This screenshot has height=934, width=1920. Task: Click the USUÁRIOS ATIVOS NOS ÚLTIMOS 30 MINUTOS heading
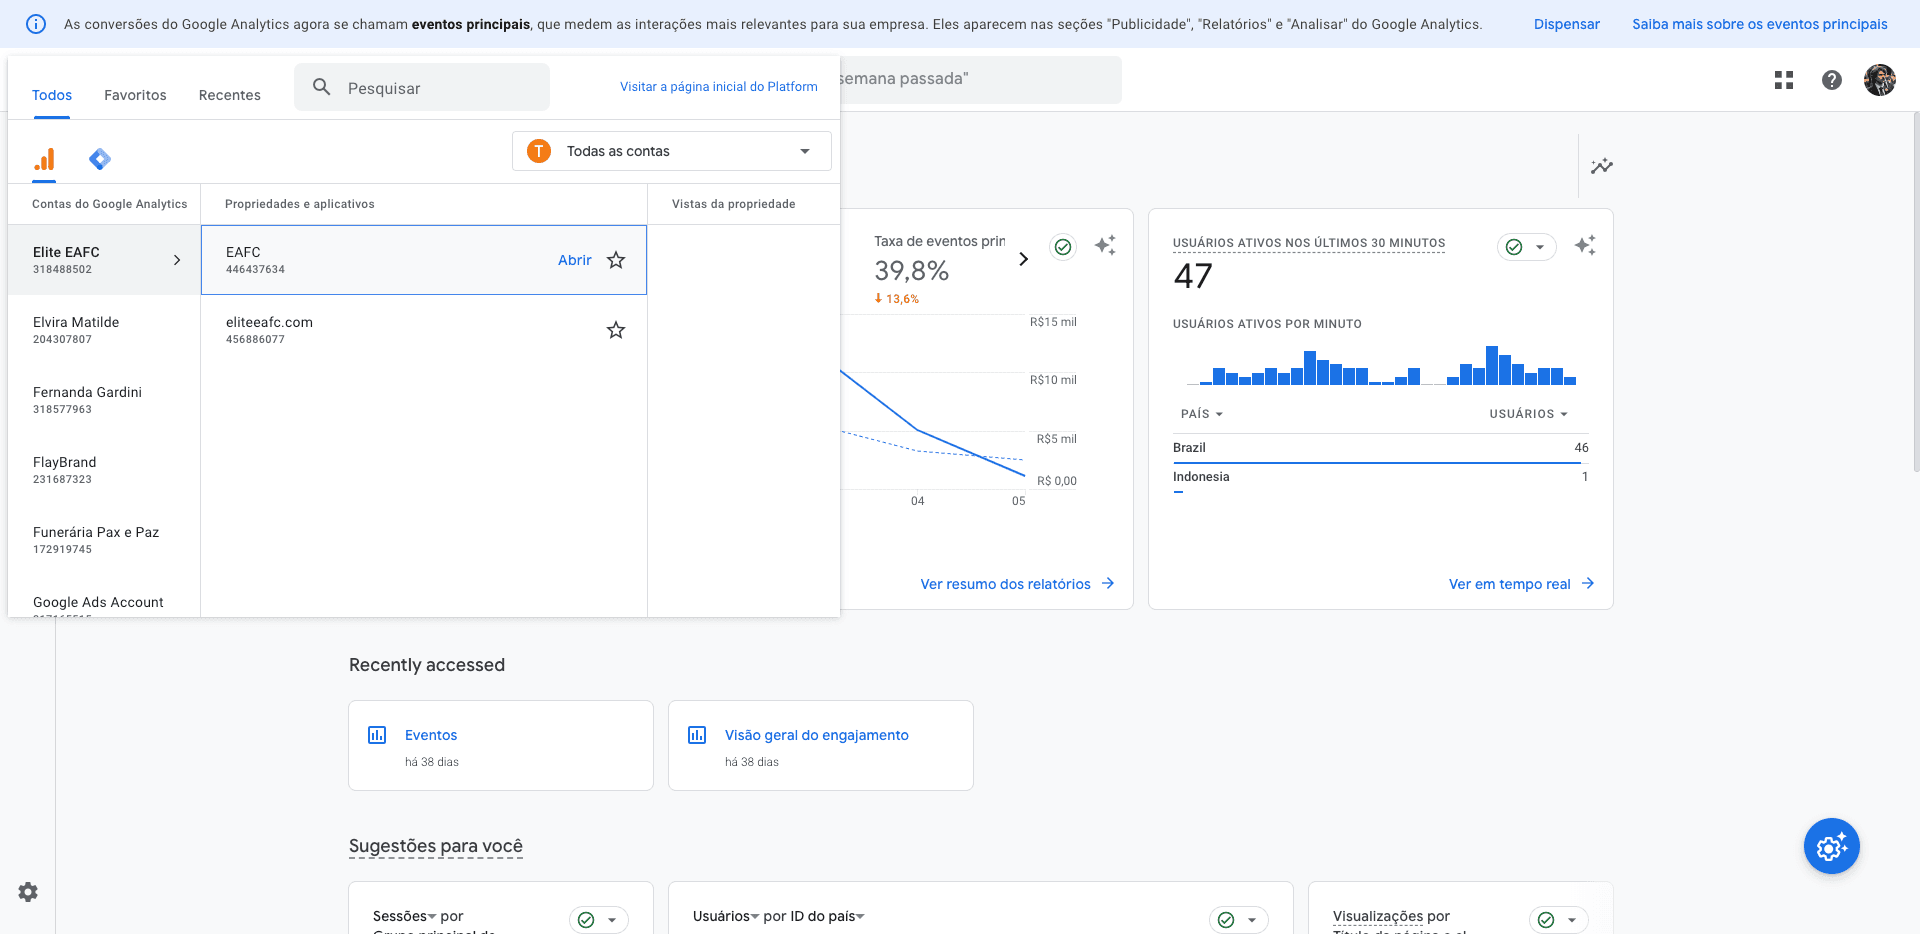1309,243
